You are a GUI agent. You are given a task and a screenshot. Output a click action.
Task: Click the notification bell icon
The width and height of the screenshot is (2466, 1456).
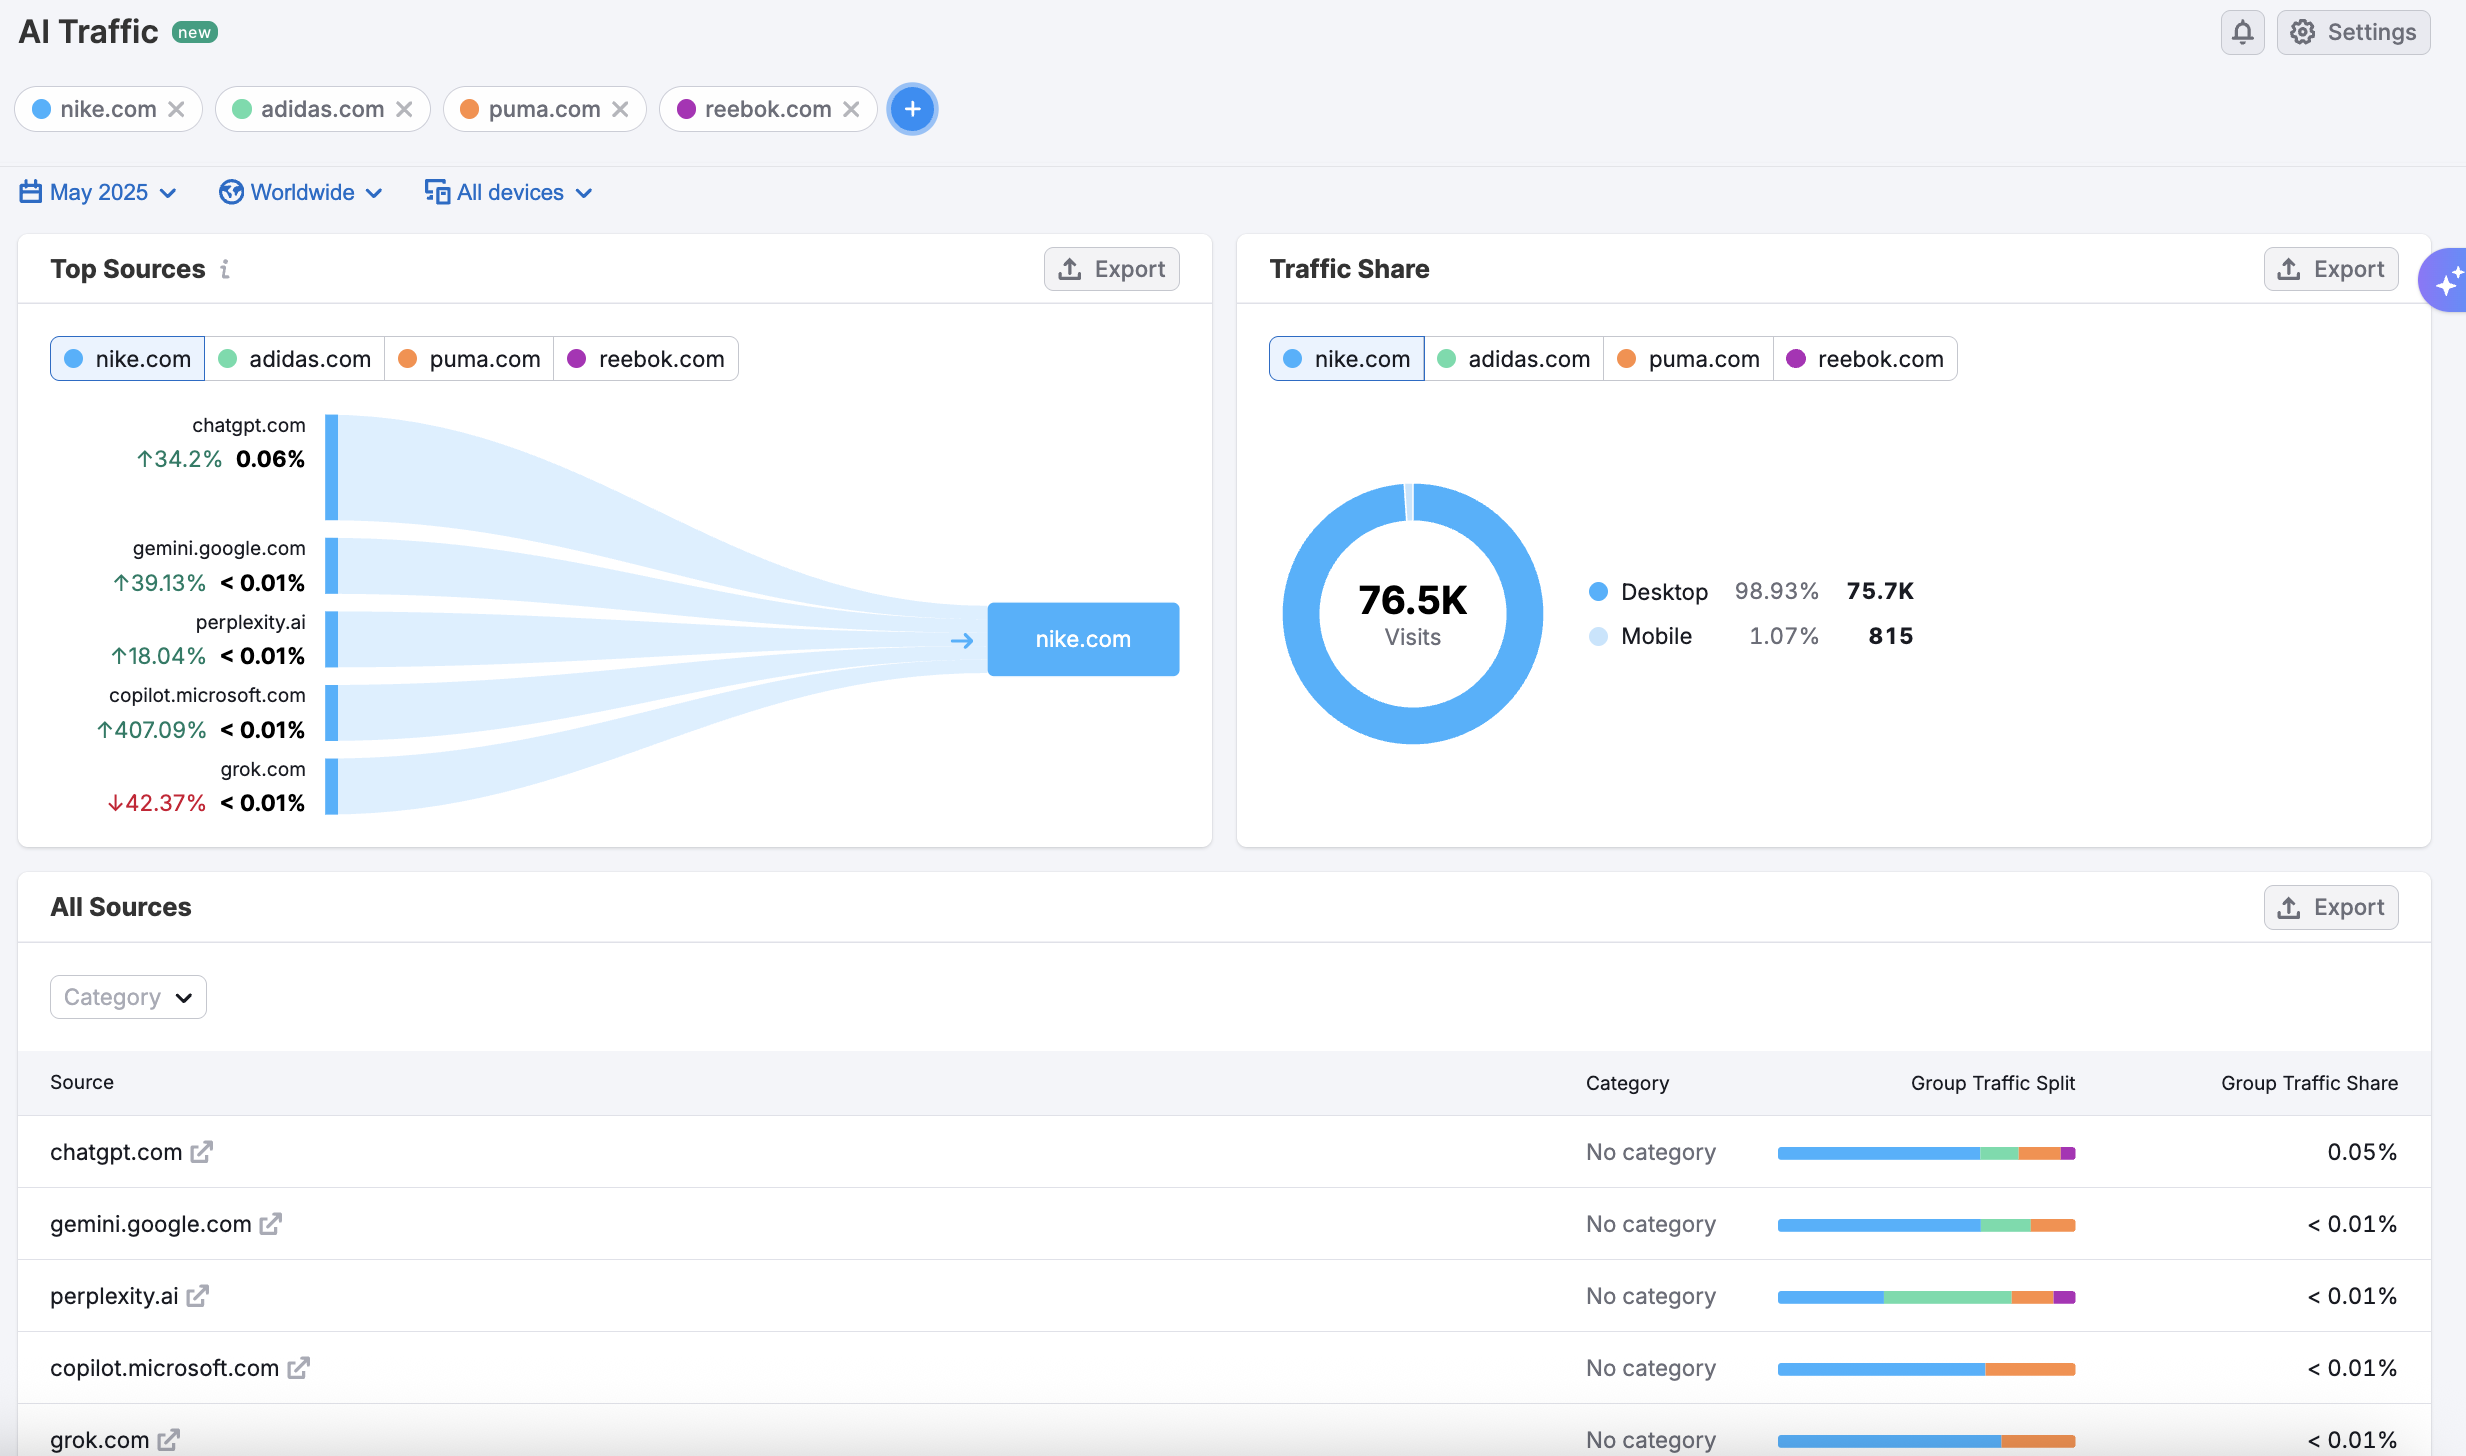pos(2242,32)
